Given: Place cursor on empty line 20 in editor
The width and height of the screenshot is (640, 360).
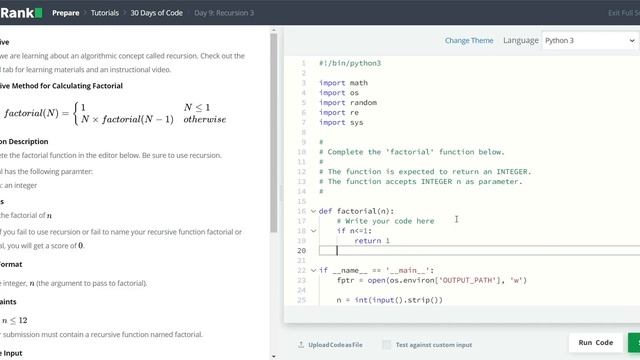Looking at the screenshot, I should pos(479,251).
